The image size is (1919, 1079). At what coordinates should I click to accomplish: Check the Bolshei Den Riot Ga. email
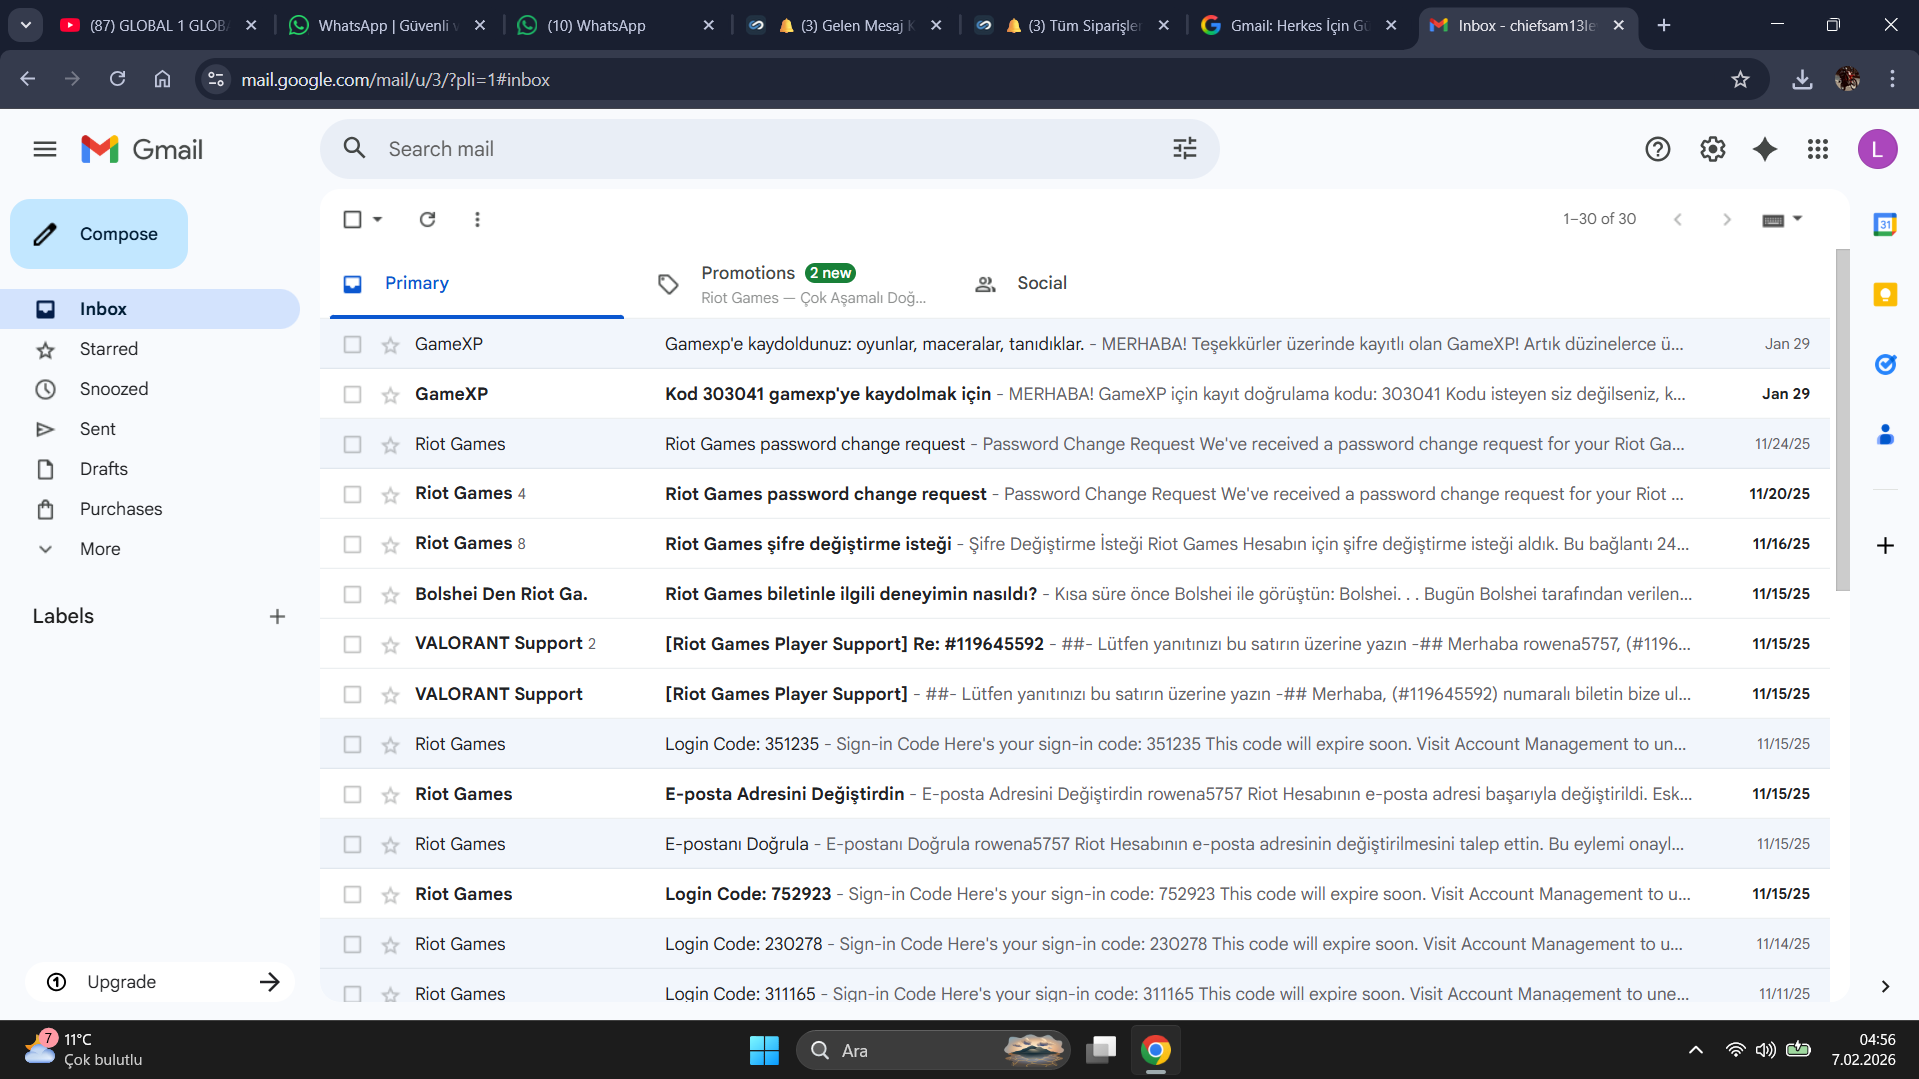pos(352,594)
